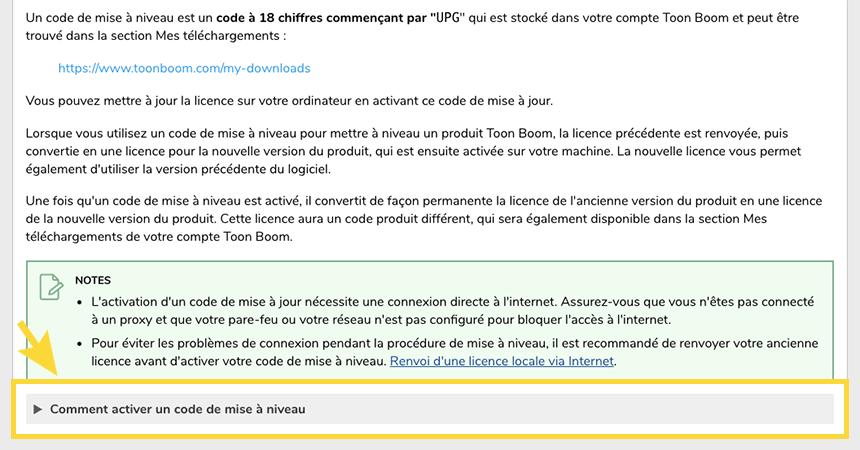The height and width of the screenshot is (450, 860).
Task: Click the "Comment activer un code de mise à niveau" title
Action: [x=177, y=409]
